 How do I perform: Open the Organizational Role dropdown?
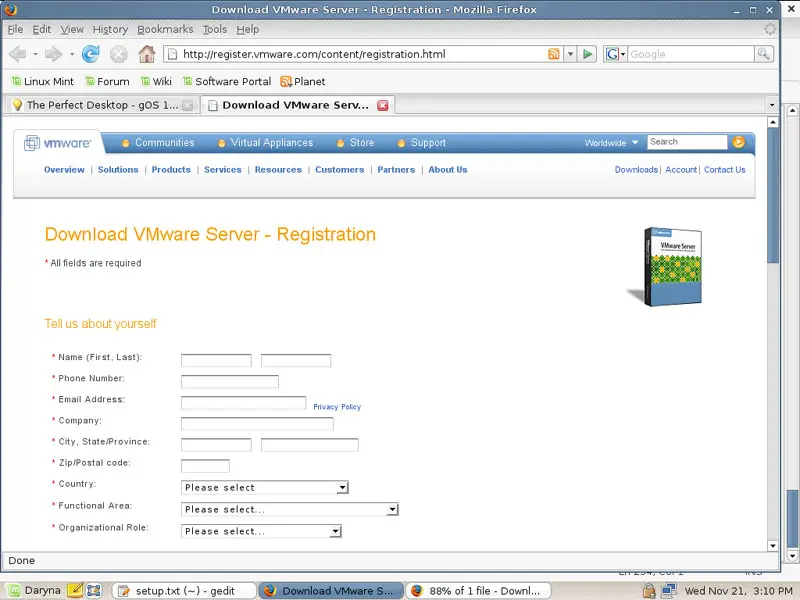pyautogui.click(x=261, y=531)
